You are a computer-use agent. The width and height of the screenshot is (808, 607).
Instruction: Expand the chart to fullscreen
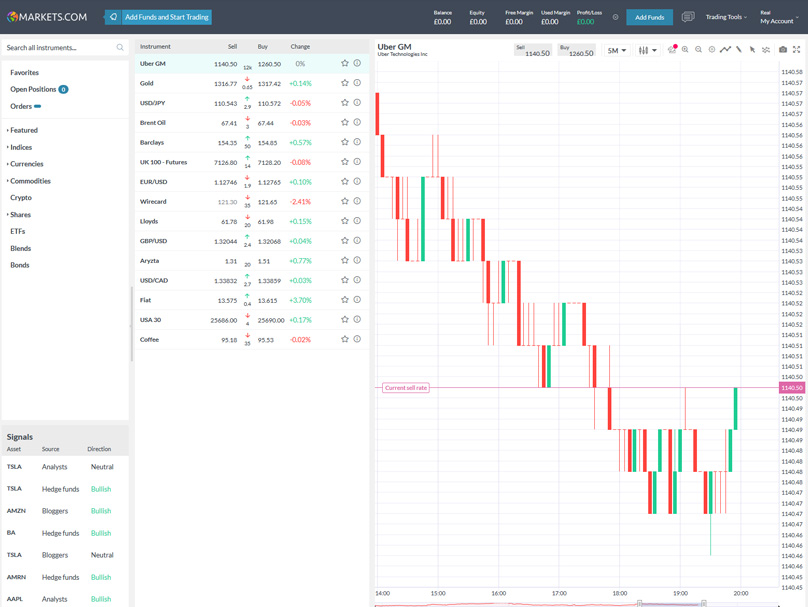(x=796, y=49)
